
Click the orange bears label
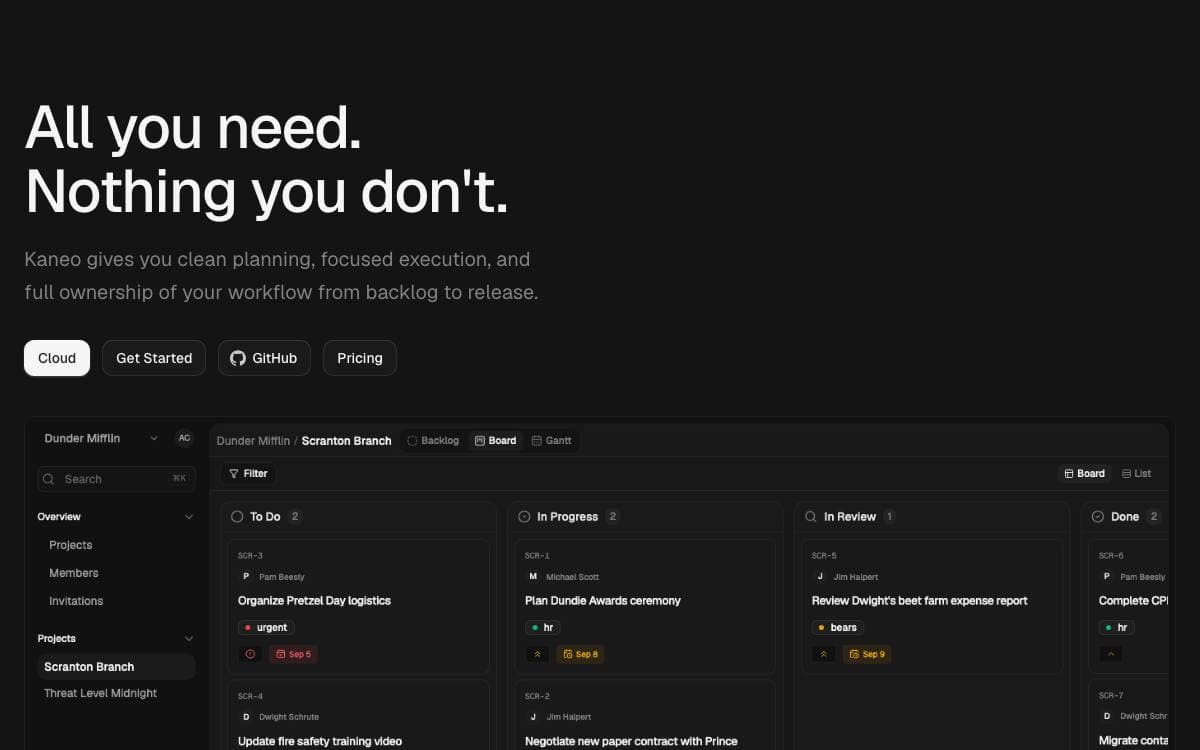(x=838, y=628)
